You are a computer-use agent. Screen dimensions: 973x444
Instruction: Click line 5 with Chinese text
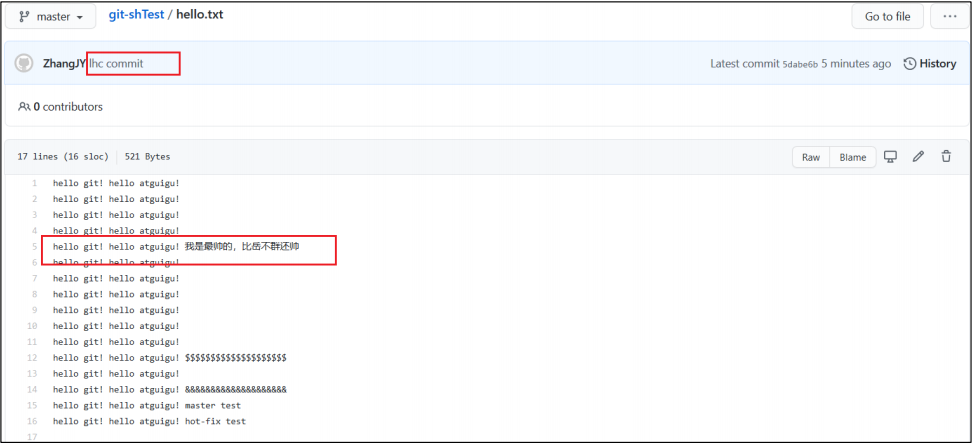(177, 247)
